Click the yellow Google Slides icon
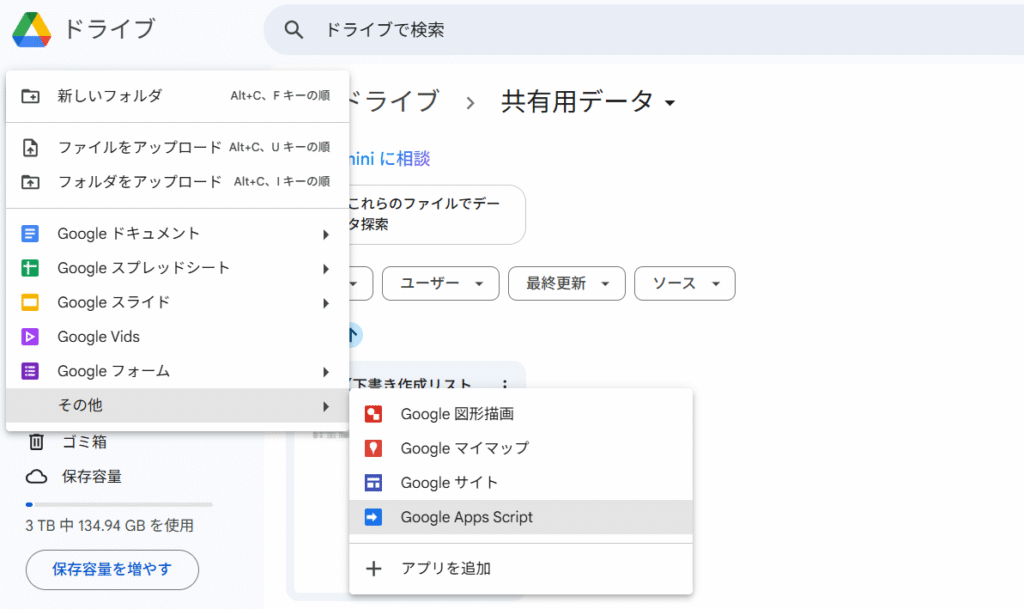The width and height of the screenshot is (1024, 609). 30,302
